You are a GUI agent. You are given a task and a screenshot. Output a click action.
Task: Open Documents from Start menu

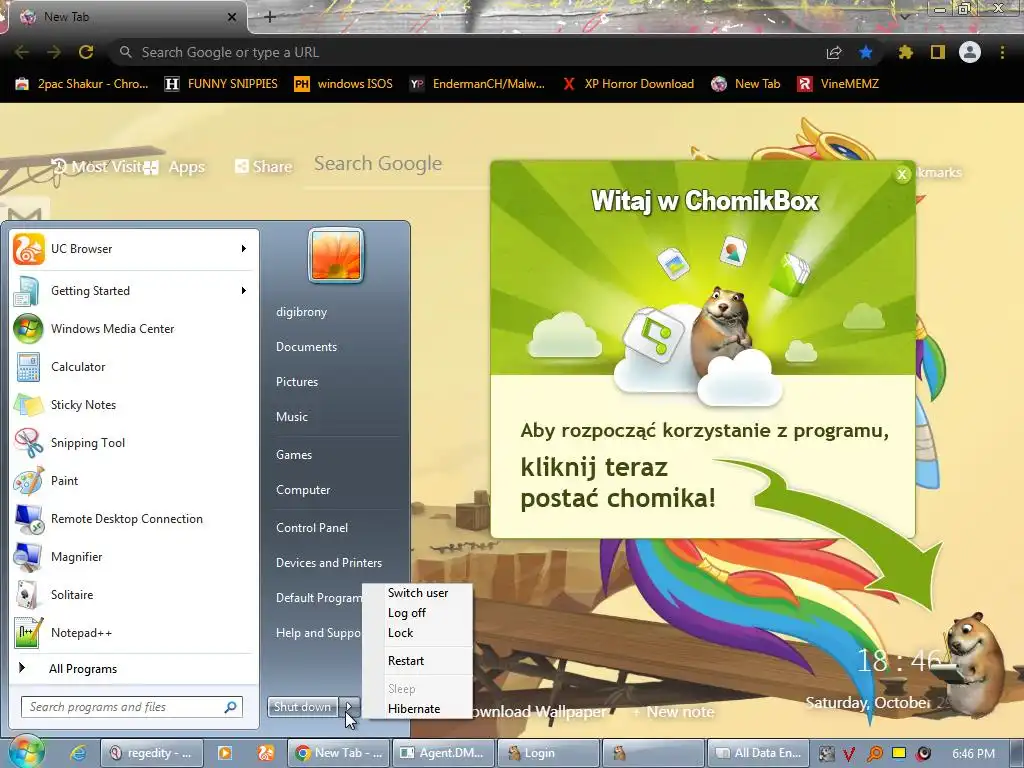point(306,347)
